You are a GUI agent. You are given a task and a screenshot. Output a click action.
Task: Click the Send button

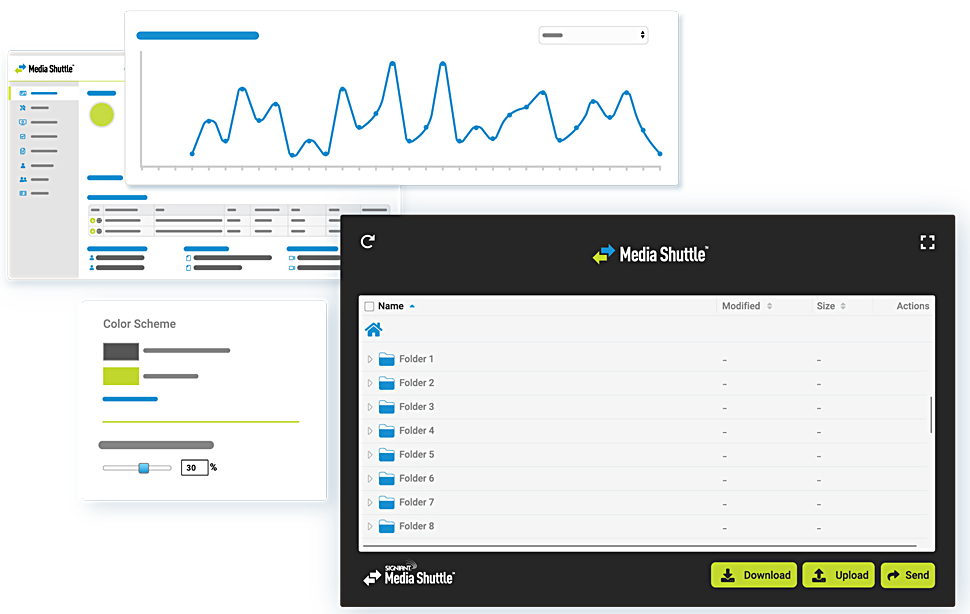(x=908, y=575)
